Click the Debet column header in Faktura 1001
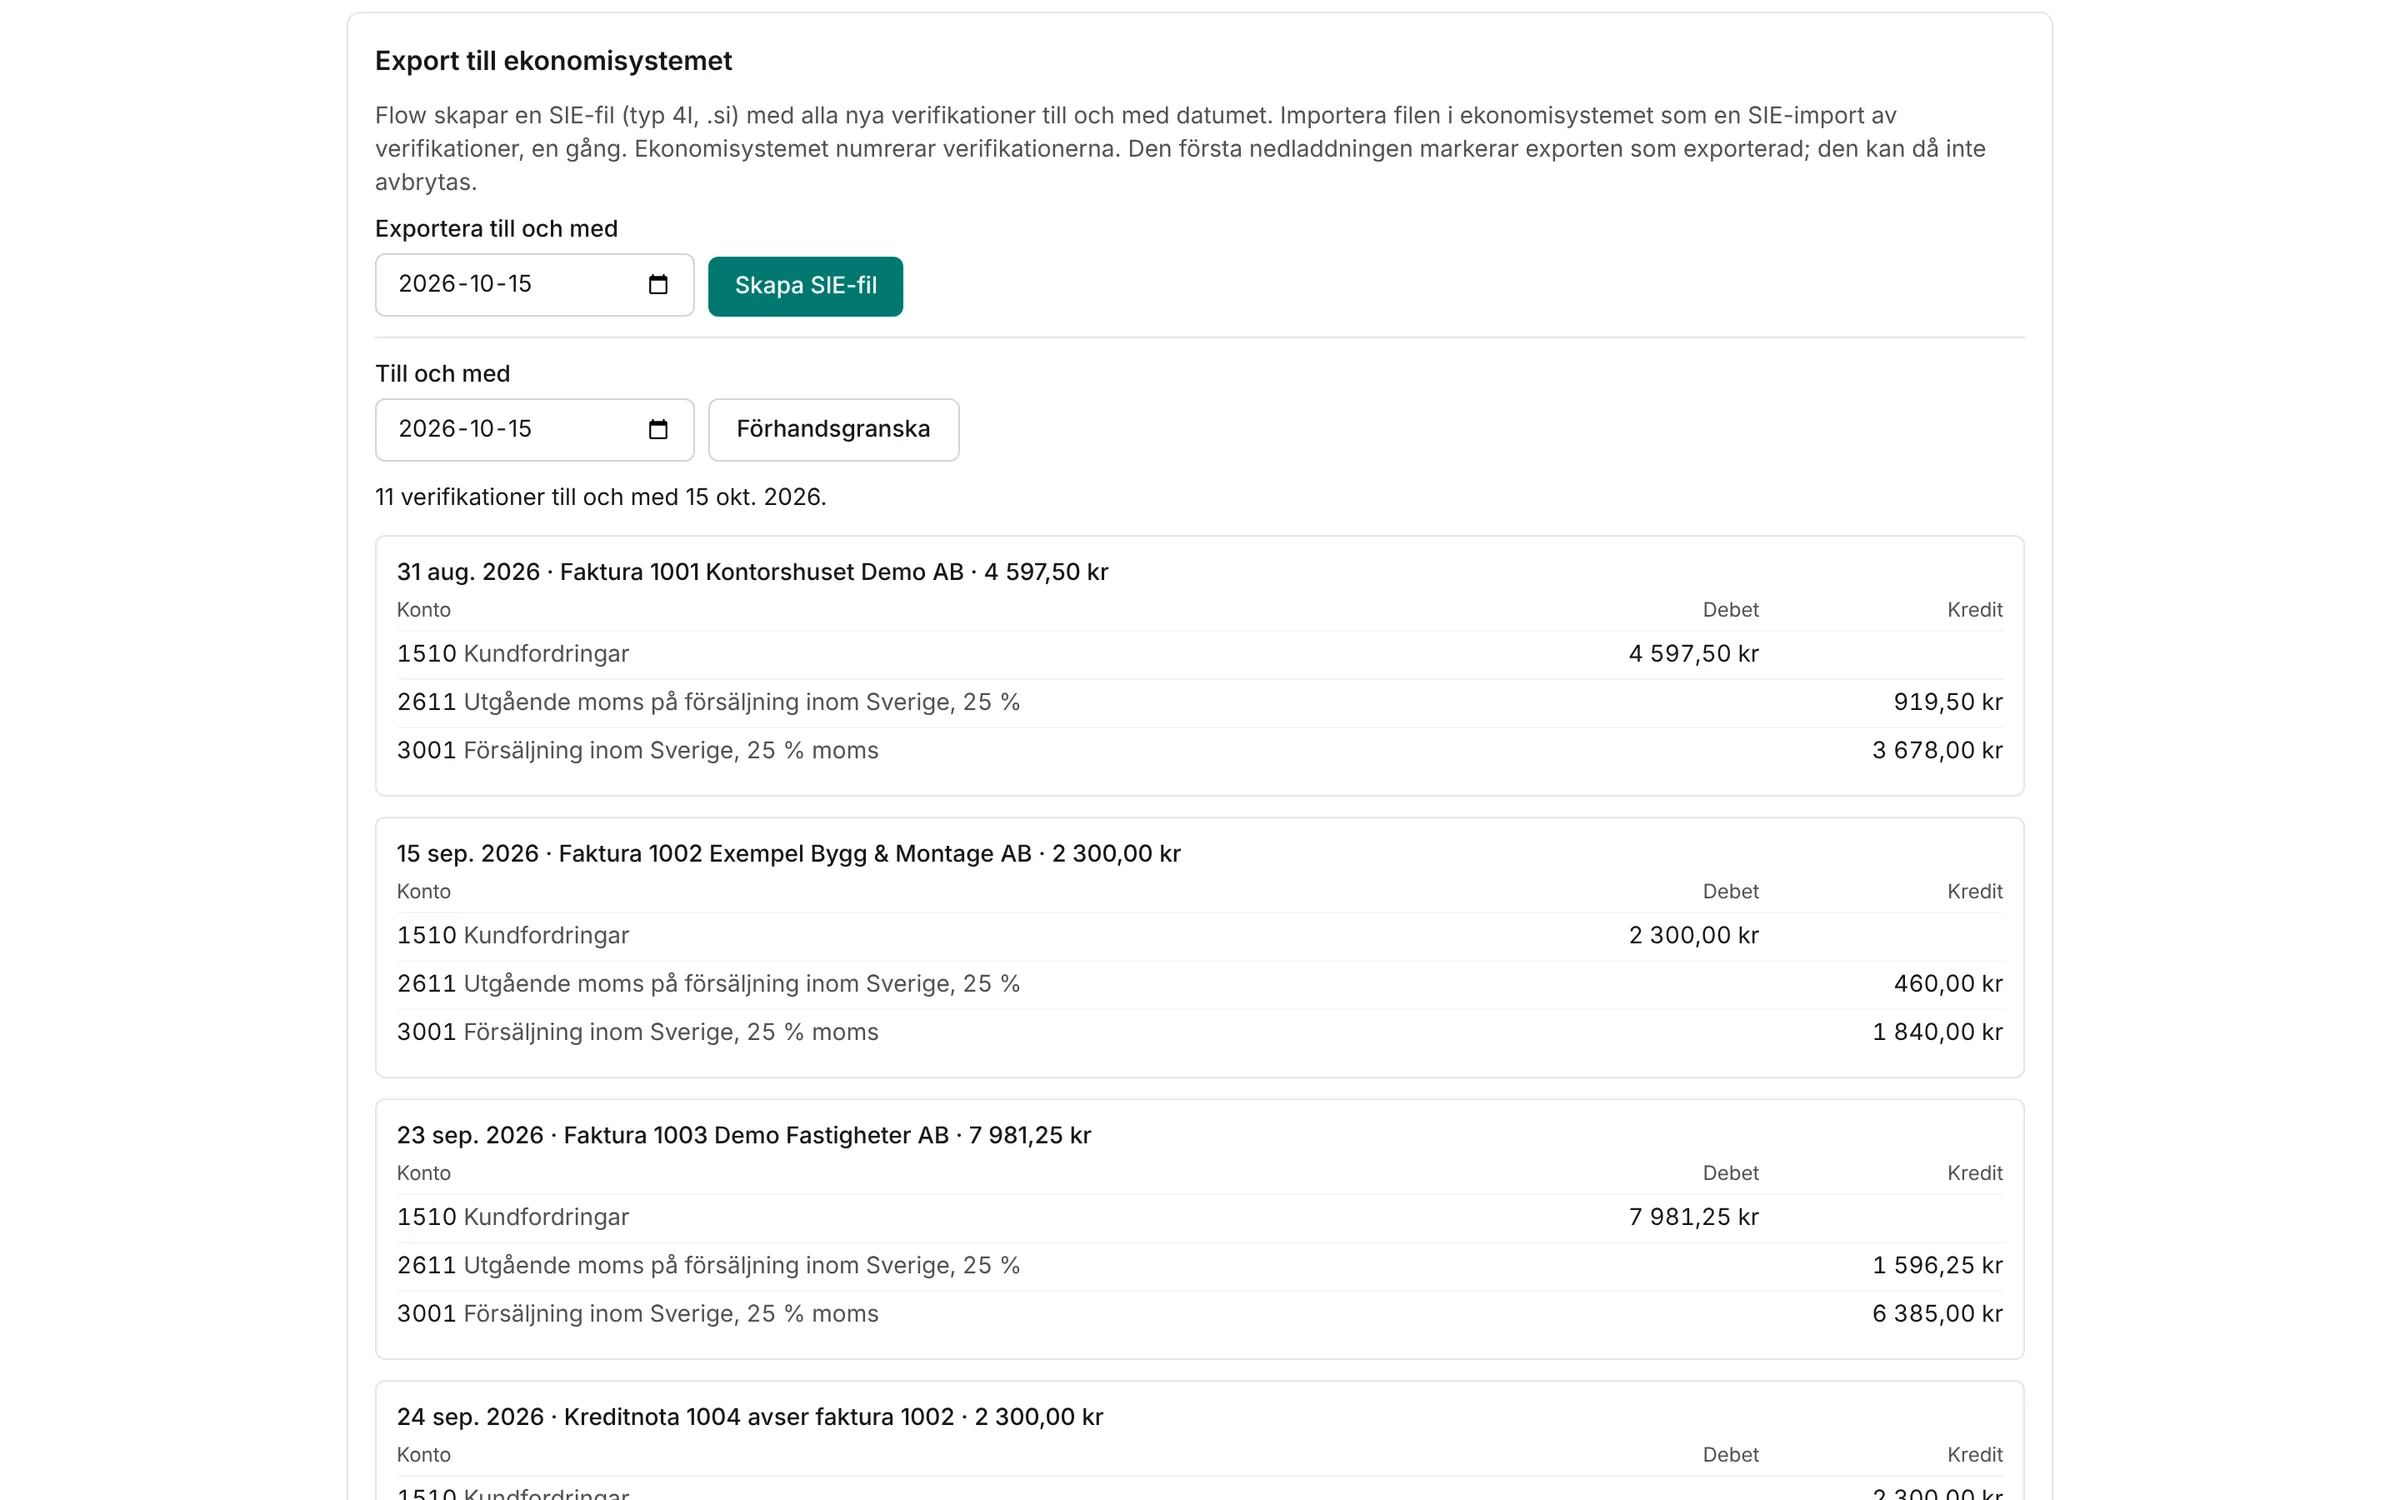 pos(1730,610)
